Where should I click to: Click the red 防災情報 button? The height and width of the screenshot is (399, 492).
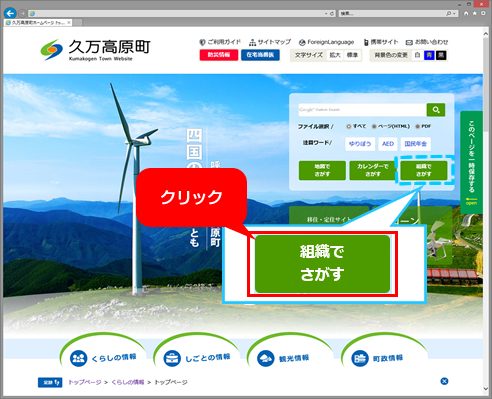pyautogui.click(x=219, y=55)
